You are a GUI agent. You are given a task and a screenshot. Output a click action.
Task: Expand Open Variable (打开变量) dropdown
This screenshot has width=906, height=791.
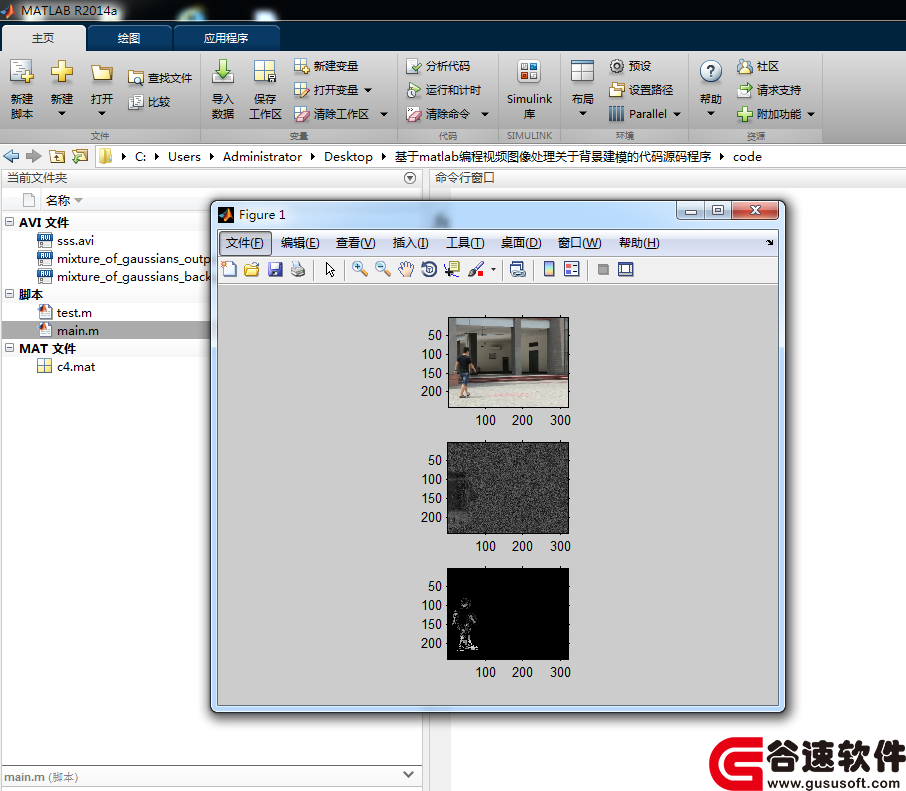(368, 90)
